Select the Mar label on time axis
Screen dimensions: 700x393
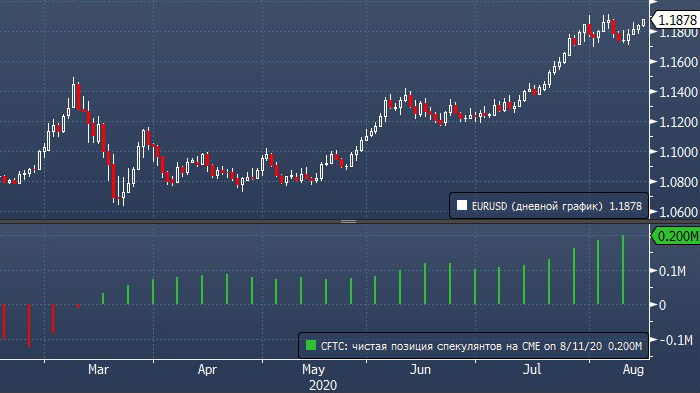[x=98, y=370]
